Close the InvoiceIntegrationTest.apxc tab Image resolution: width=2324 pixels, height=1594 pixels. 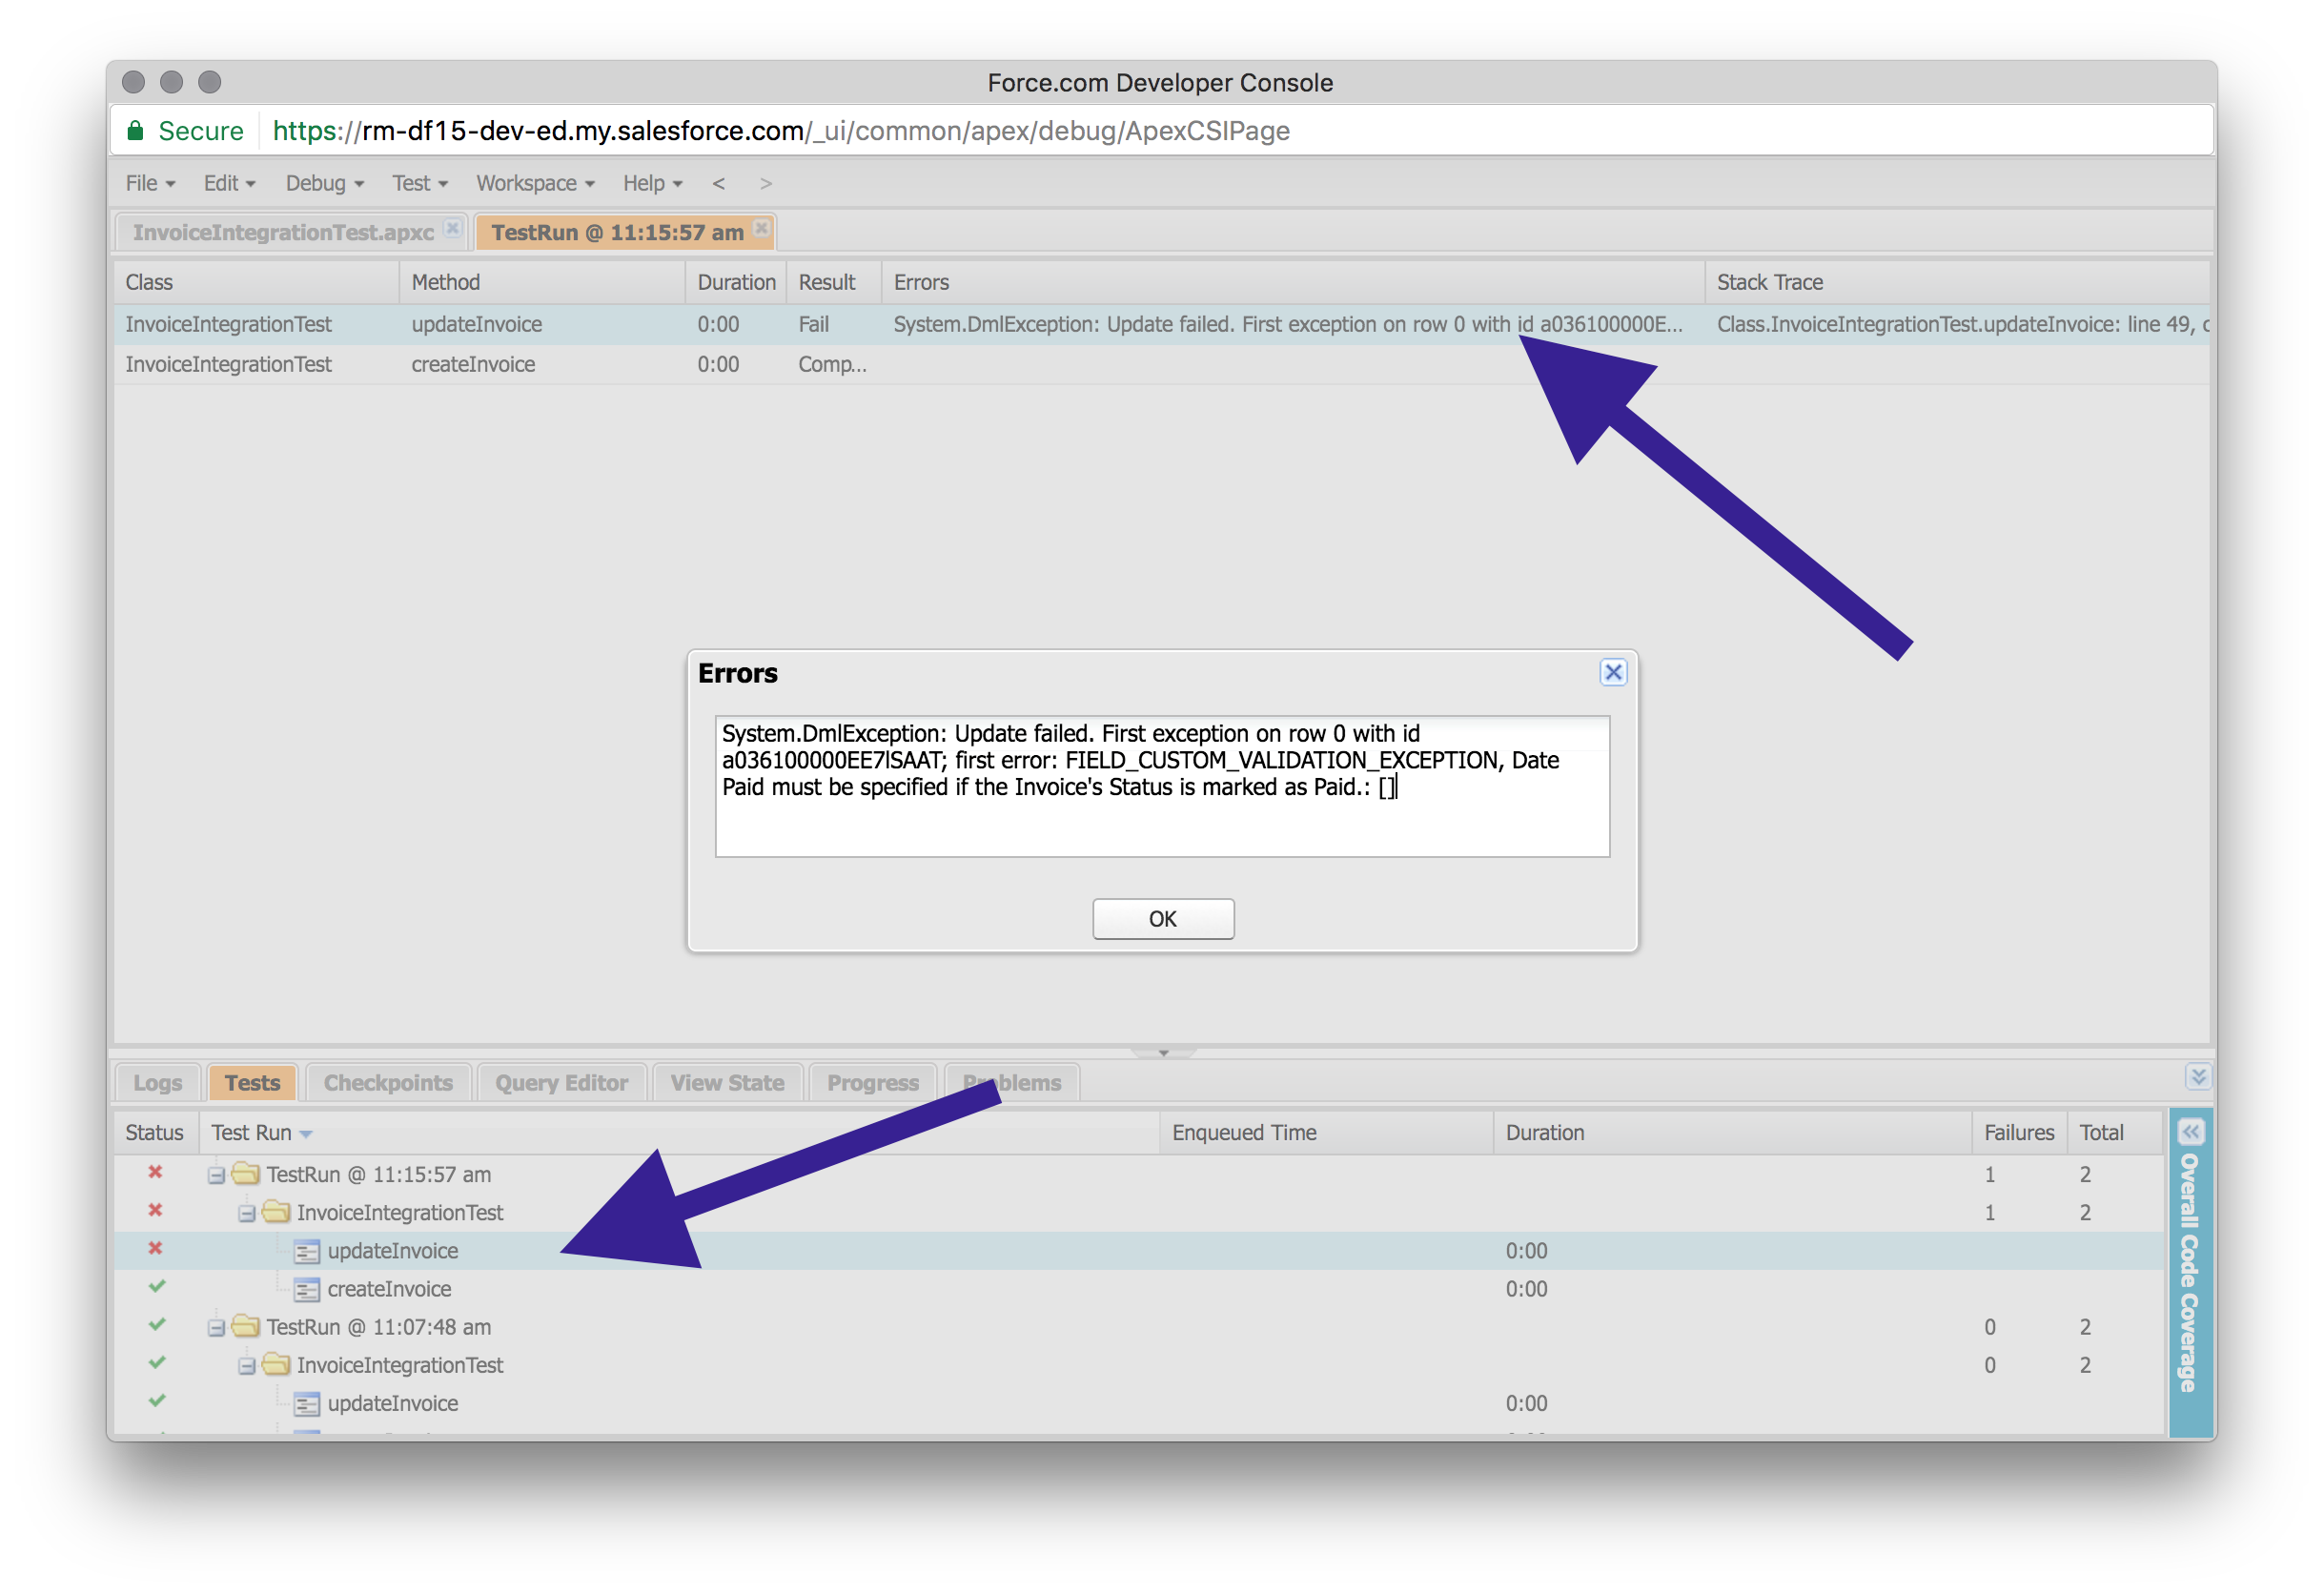[x=453, y=228]
